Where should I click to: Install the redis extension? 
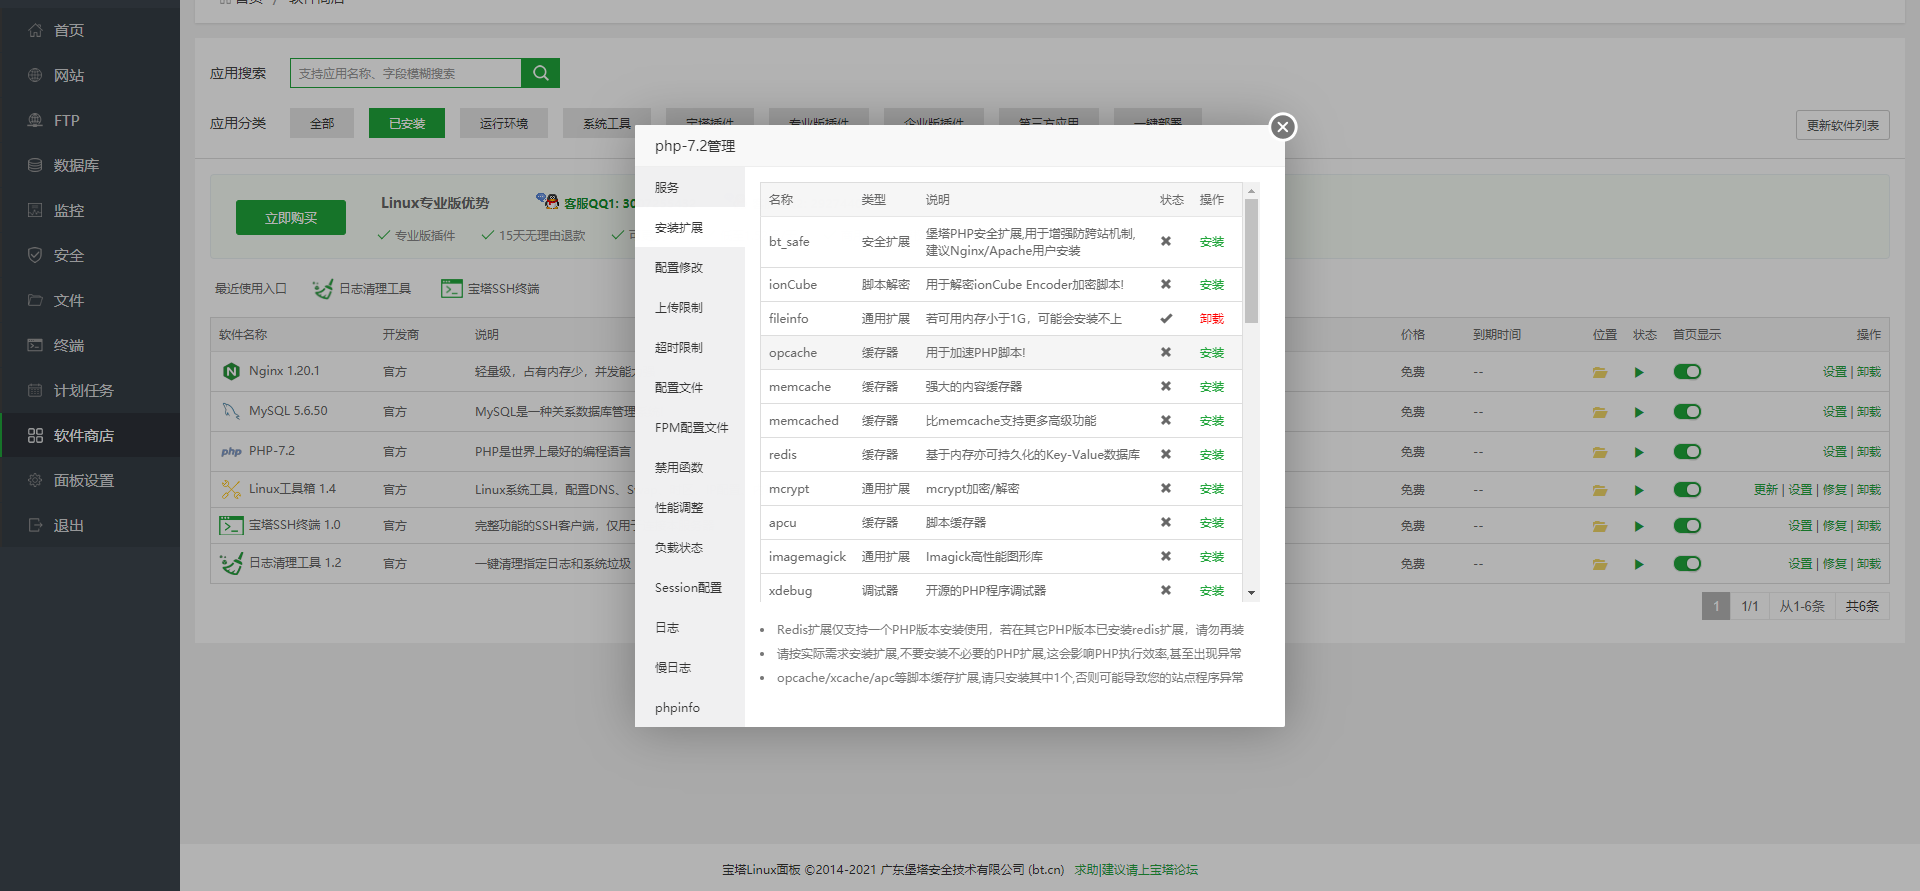1211,455
